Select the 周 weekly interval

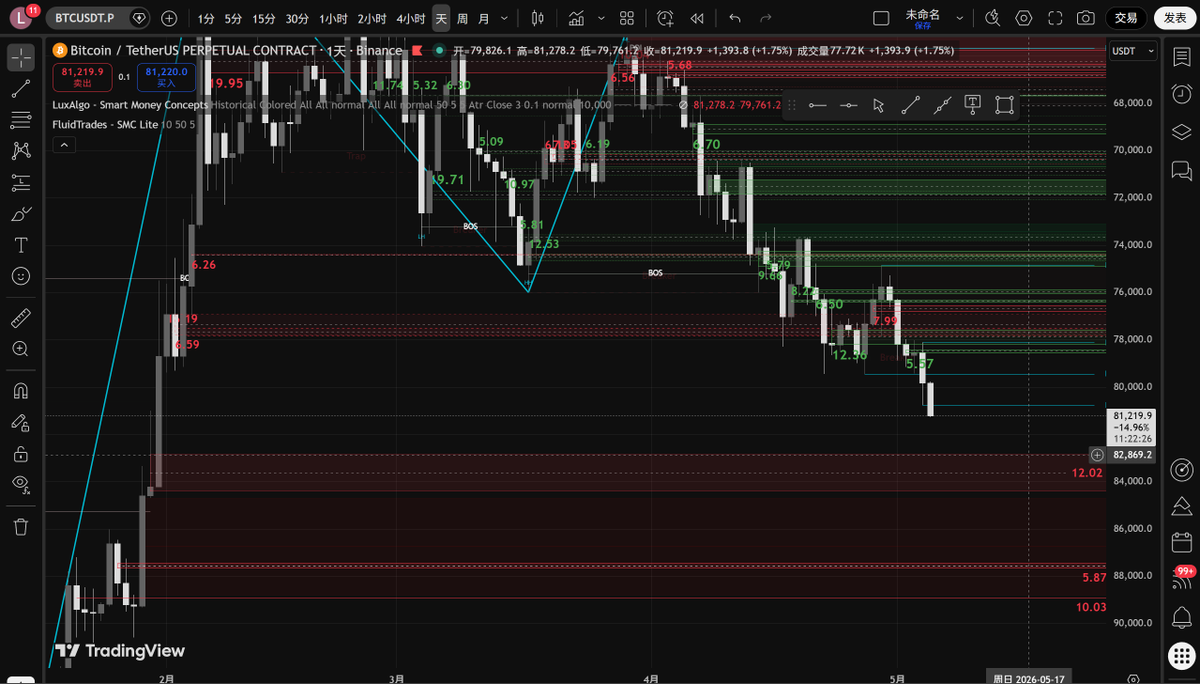(x=462, y=18)
